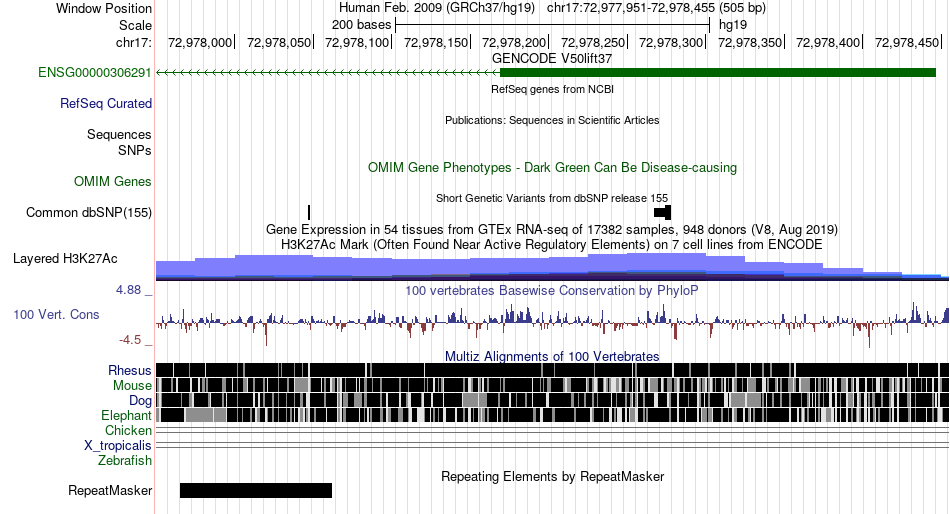Click the ENSG00000306291 gene label
The height and width of the screenshot is (514, 950).
pos(95,73)
